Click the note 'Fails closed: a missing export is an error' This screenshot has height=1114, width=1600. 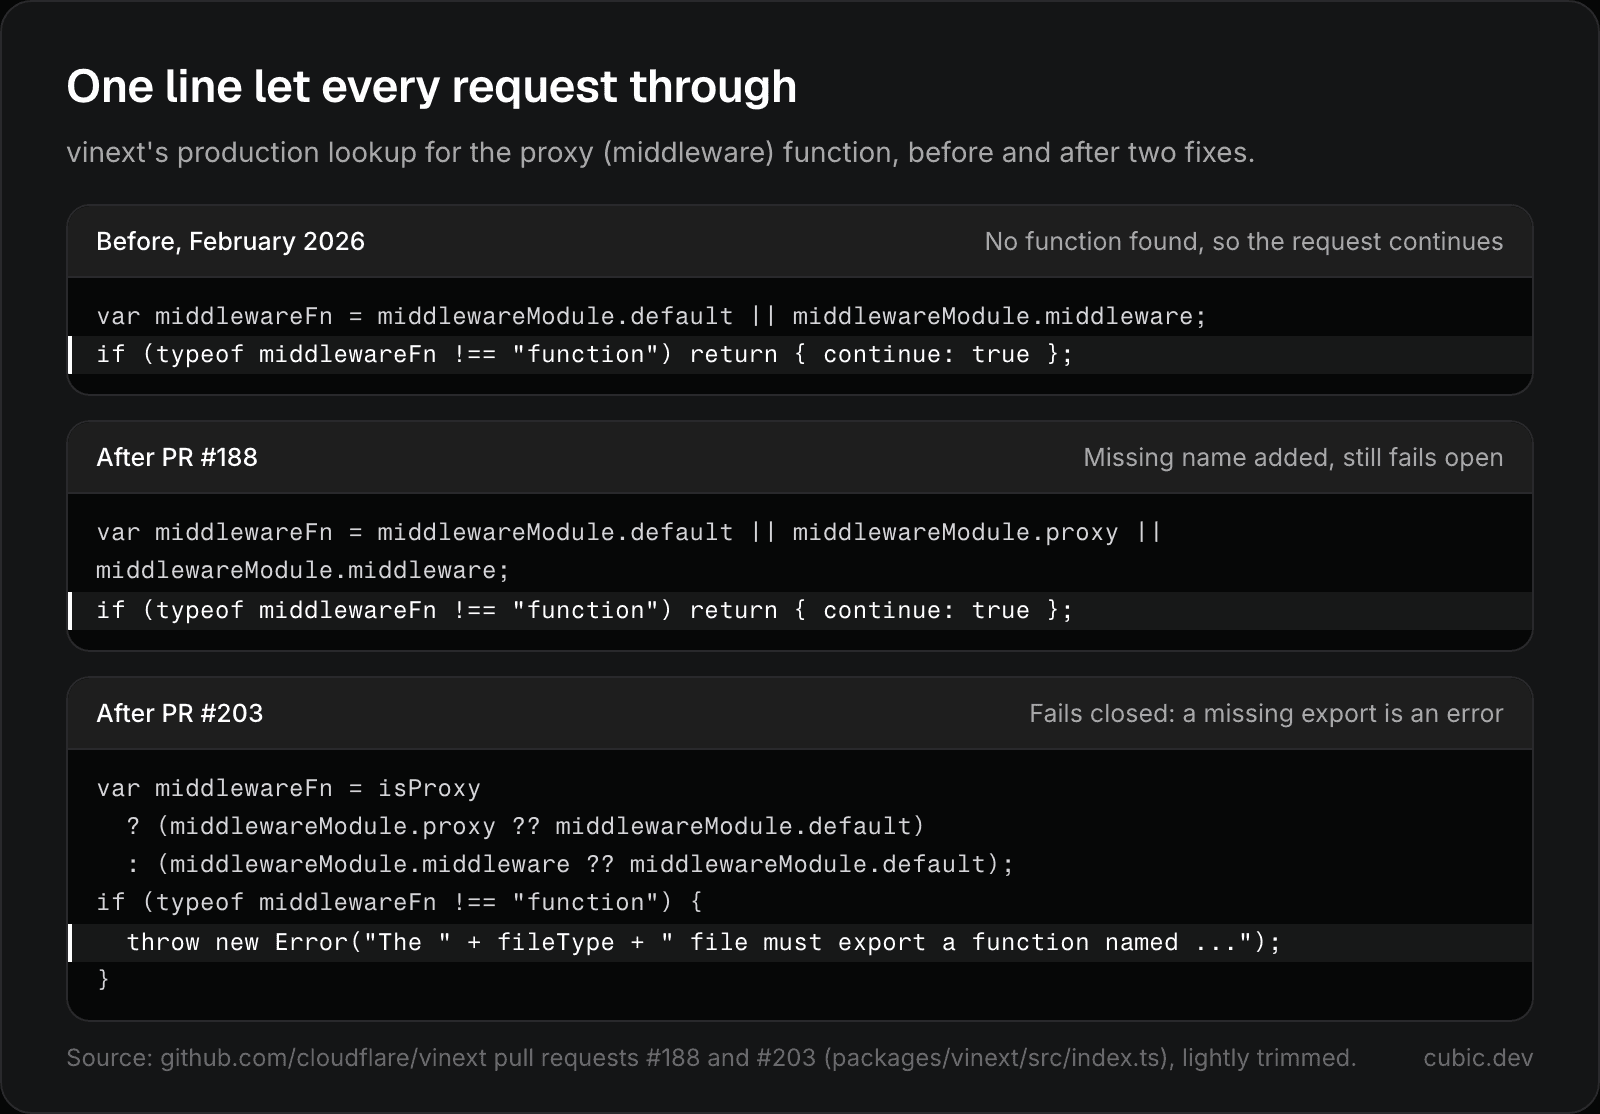[1266, 713]
